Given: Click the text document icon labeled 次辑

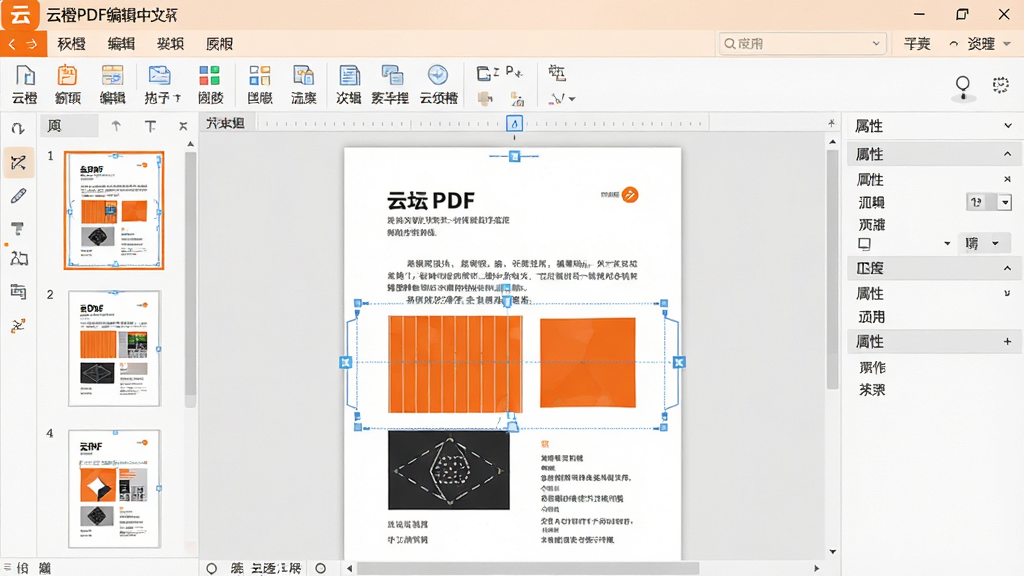Looking at the screenshot, I should [x=349, y=76].
